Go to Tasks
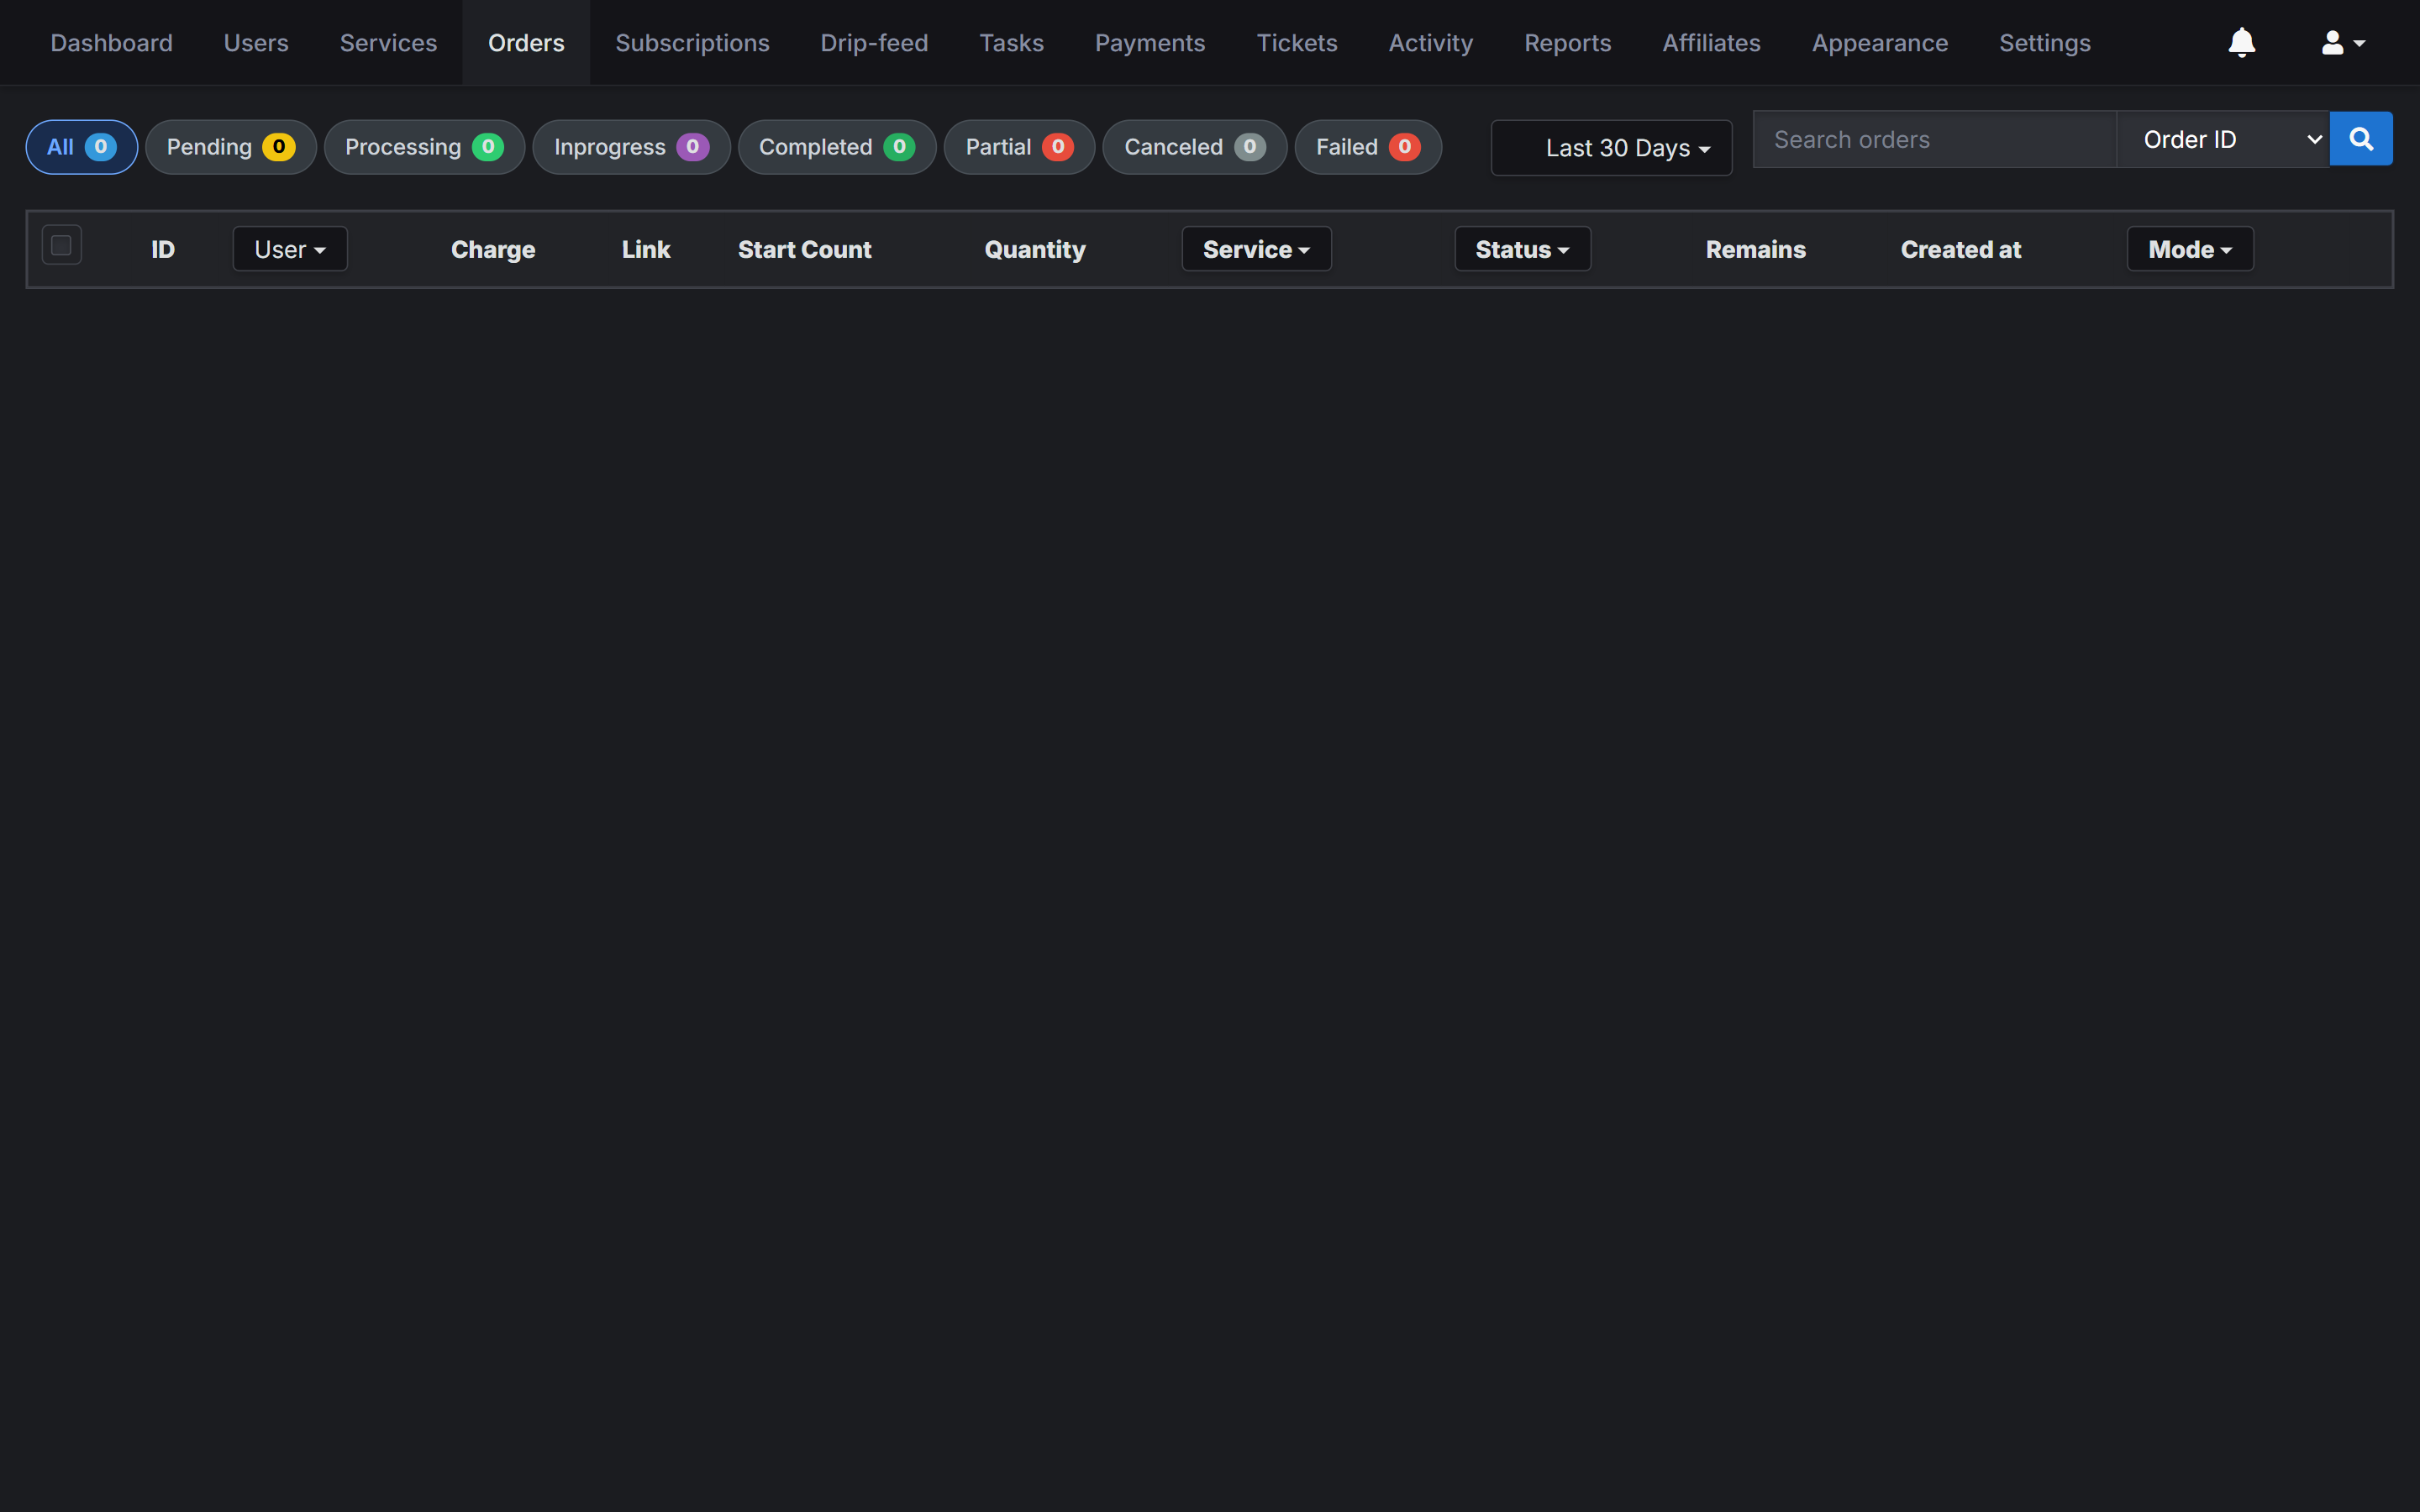The height and width of the screenshot is (1512, 2420). (1011, 42)
